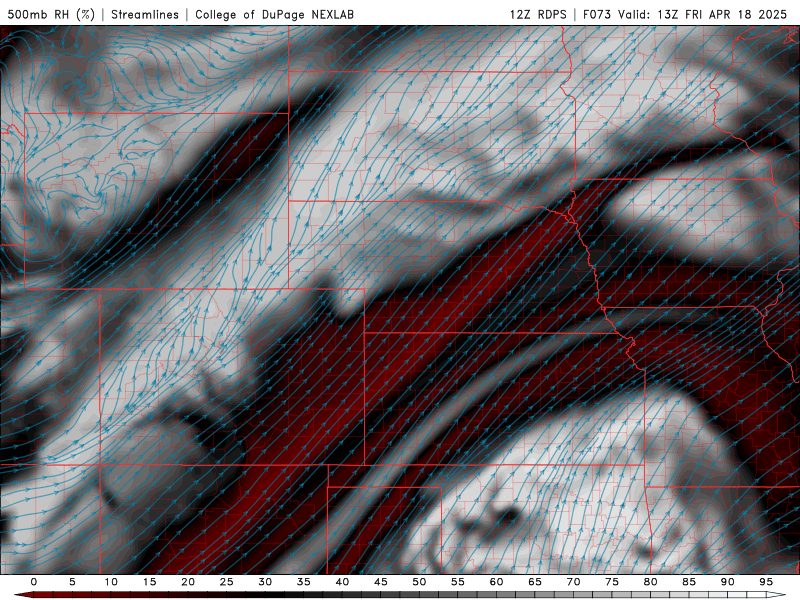Click 'College of DuPage NEXLAB' text
Viewport: 800px width, 600px height.
tap(274, 14)
